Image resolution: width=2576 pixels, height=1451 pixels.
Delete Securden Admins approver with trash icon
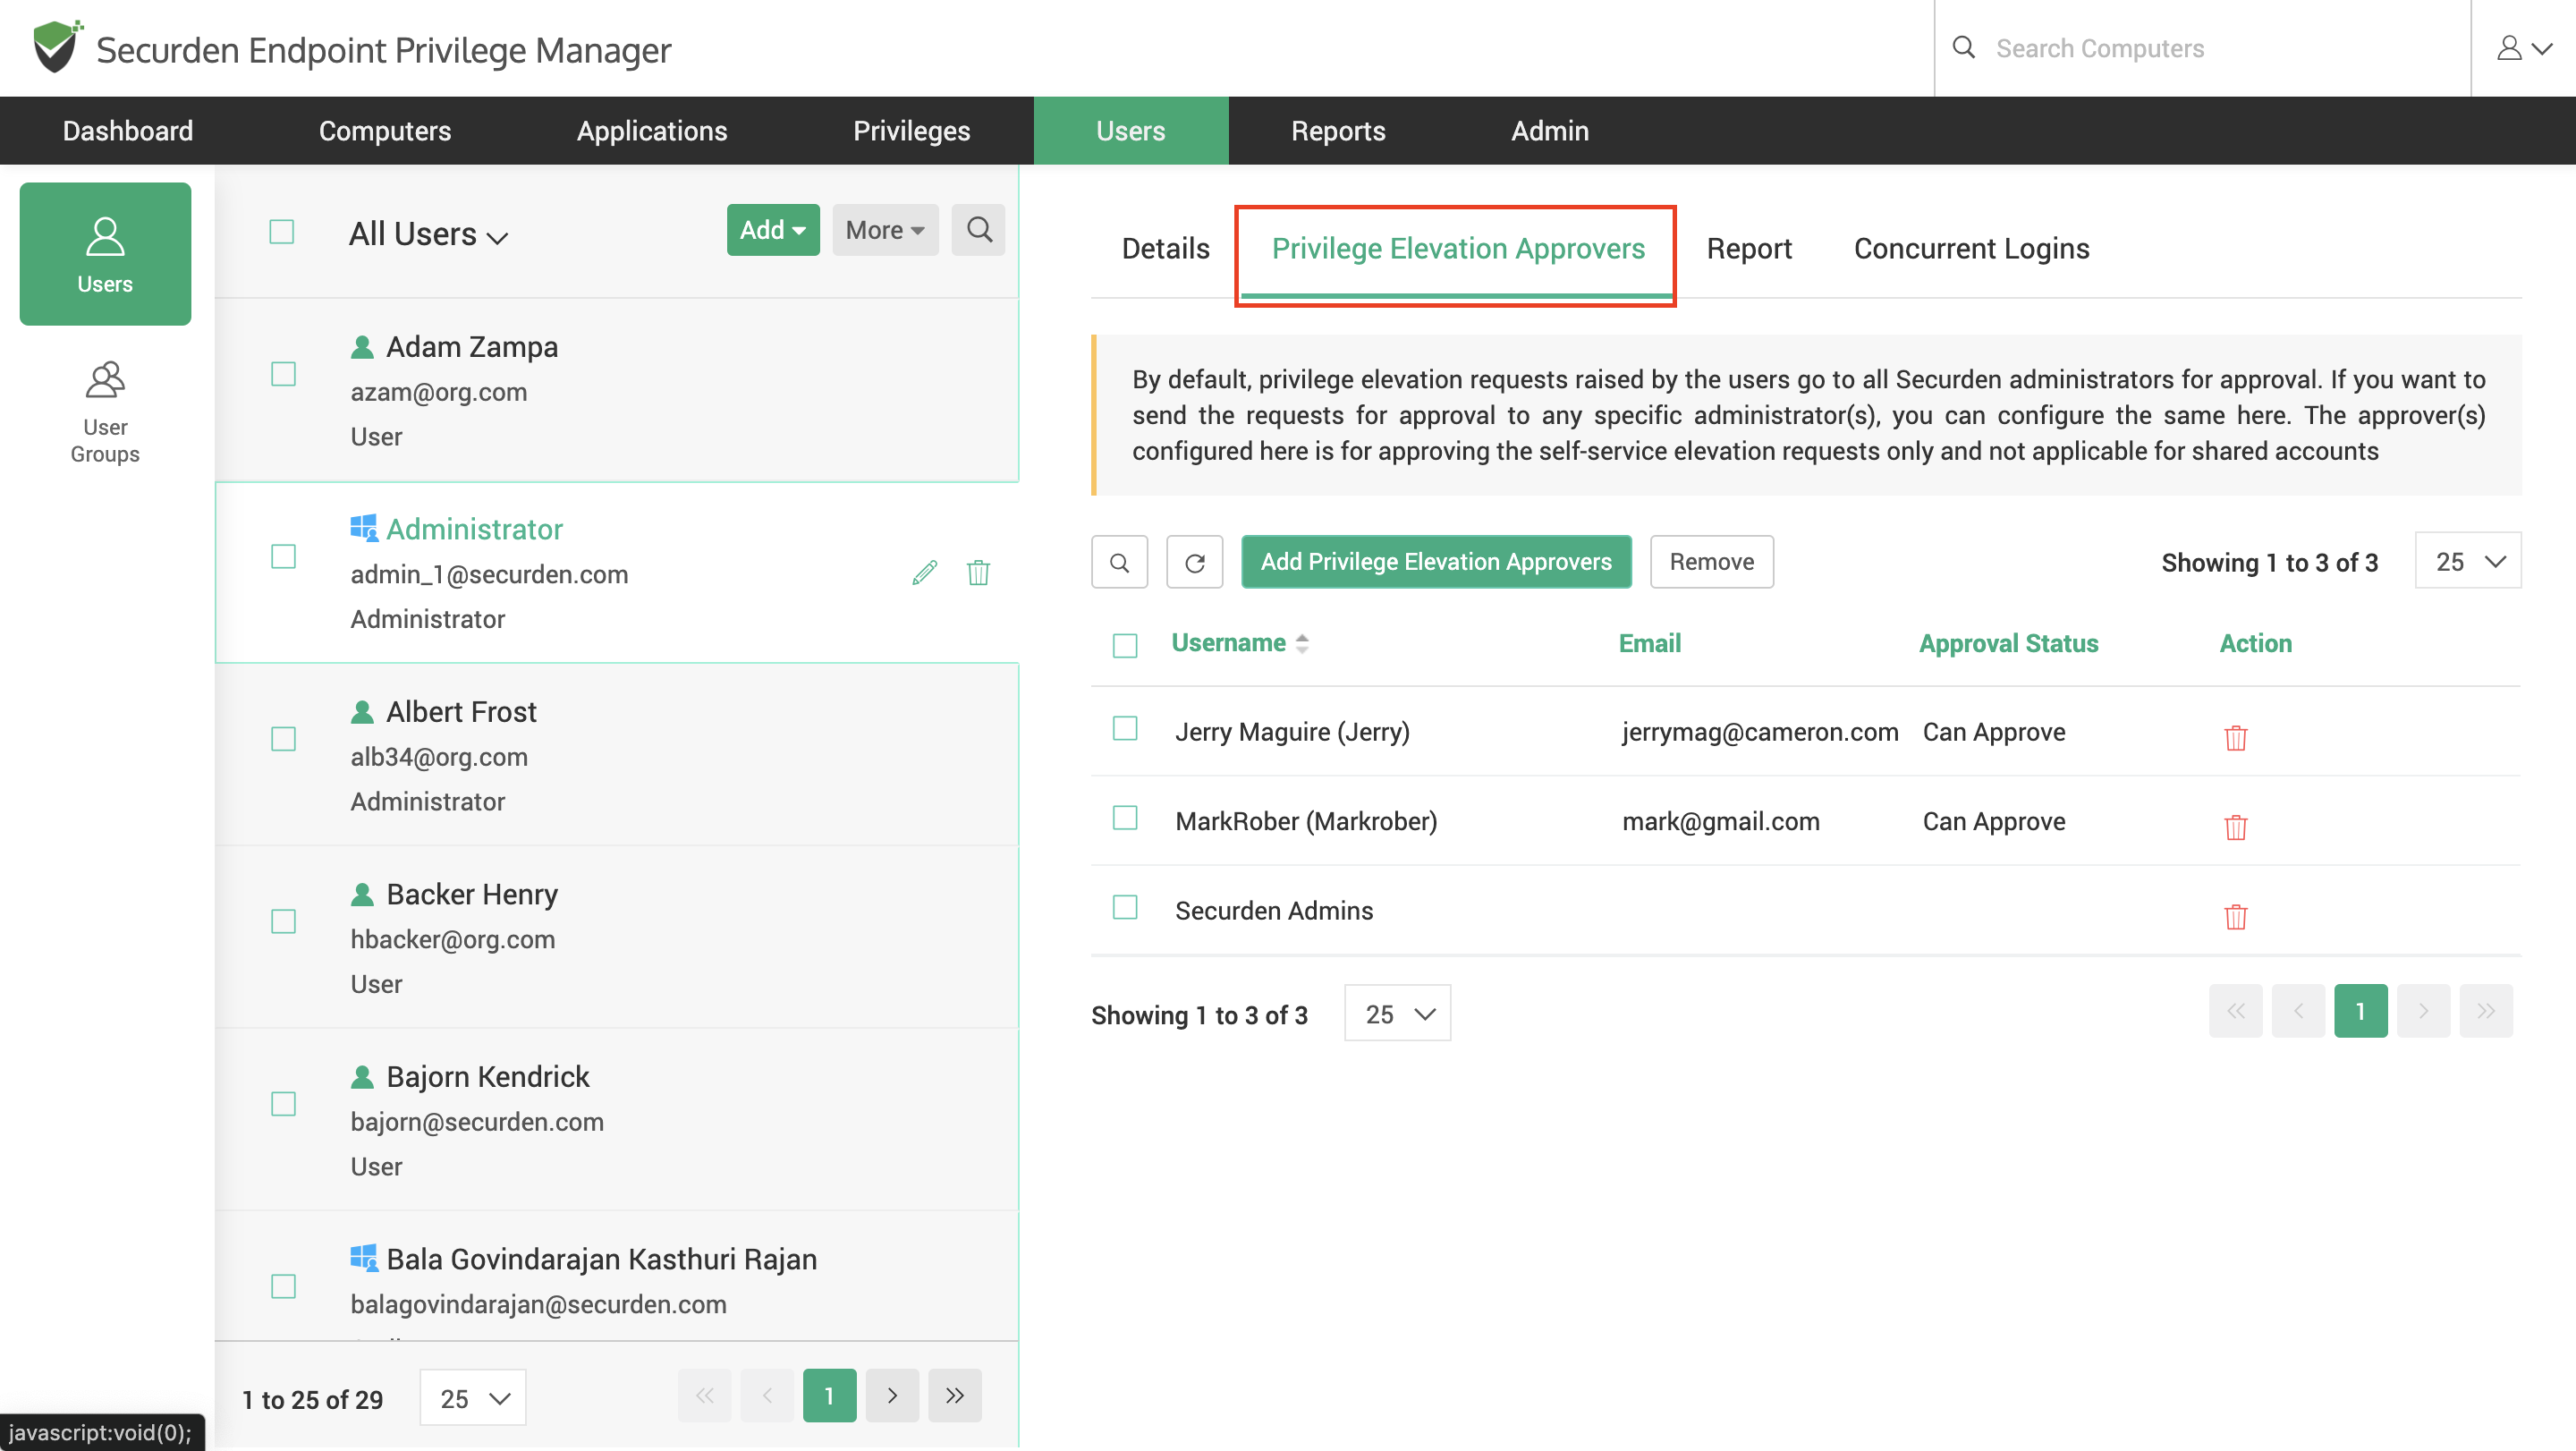[x=2235, y=916]
